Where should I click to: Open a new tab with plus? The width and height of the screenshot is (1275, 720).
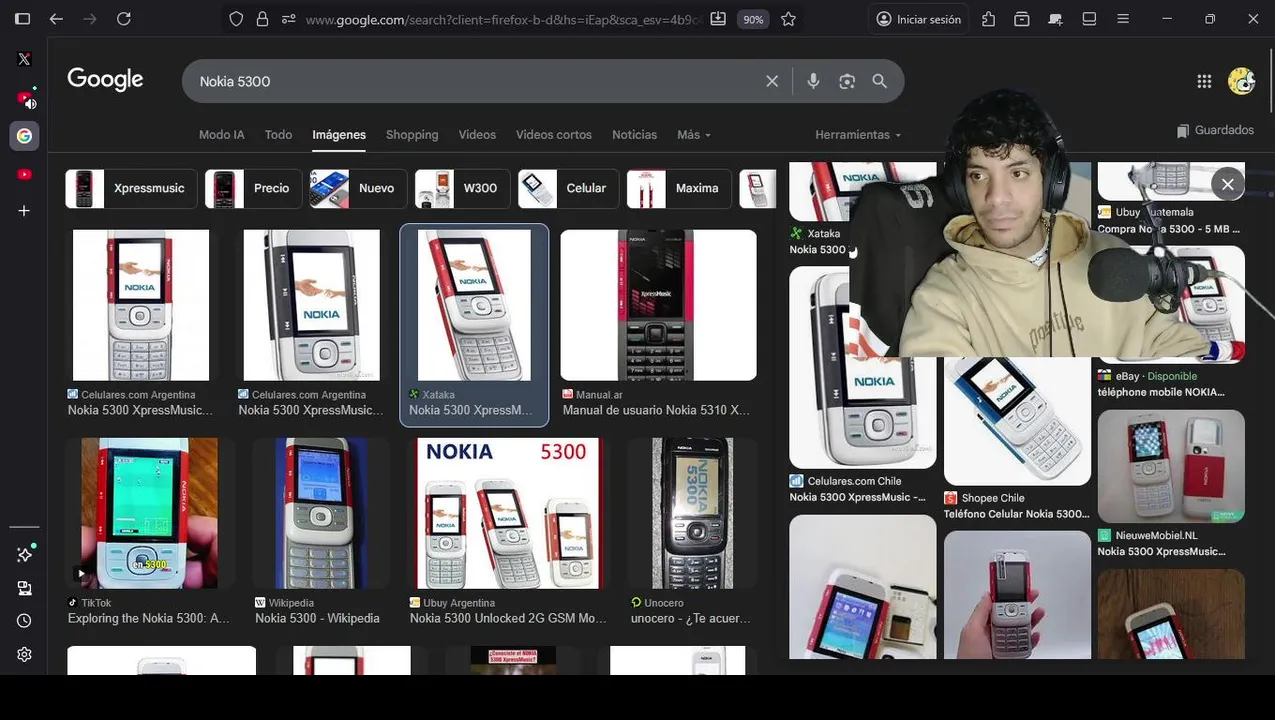click(x=24, y=211)
